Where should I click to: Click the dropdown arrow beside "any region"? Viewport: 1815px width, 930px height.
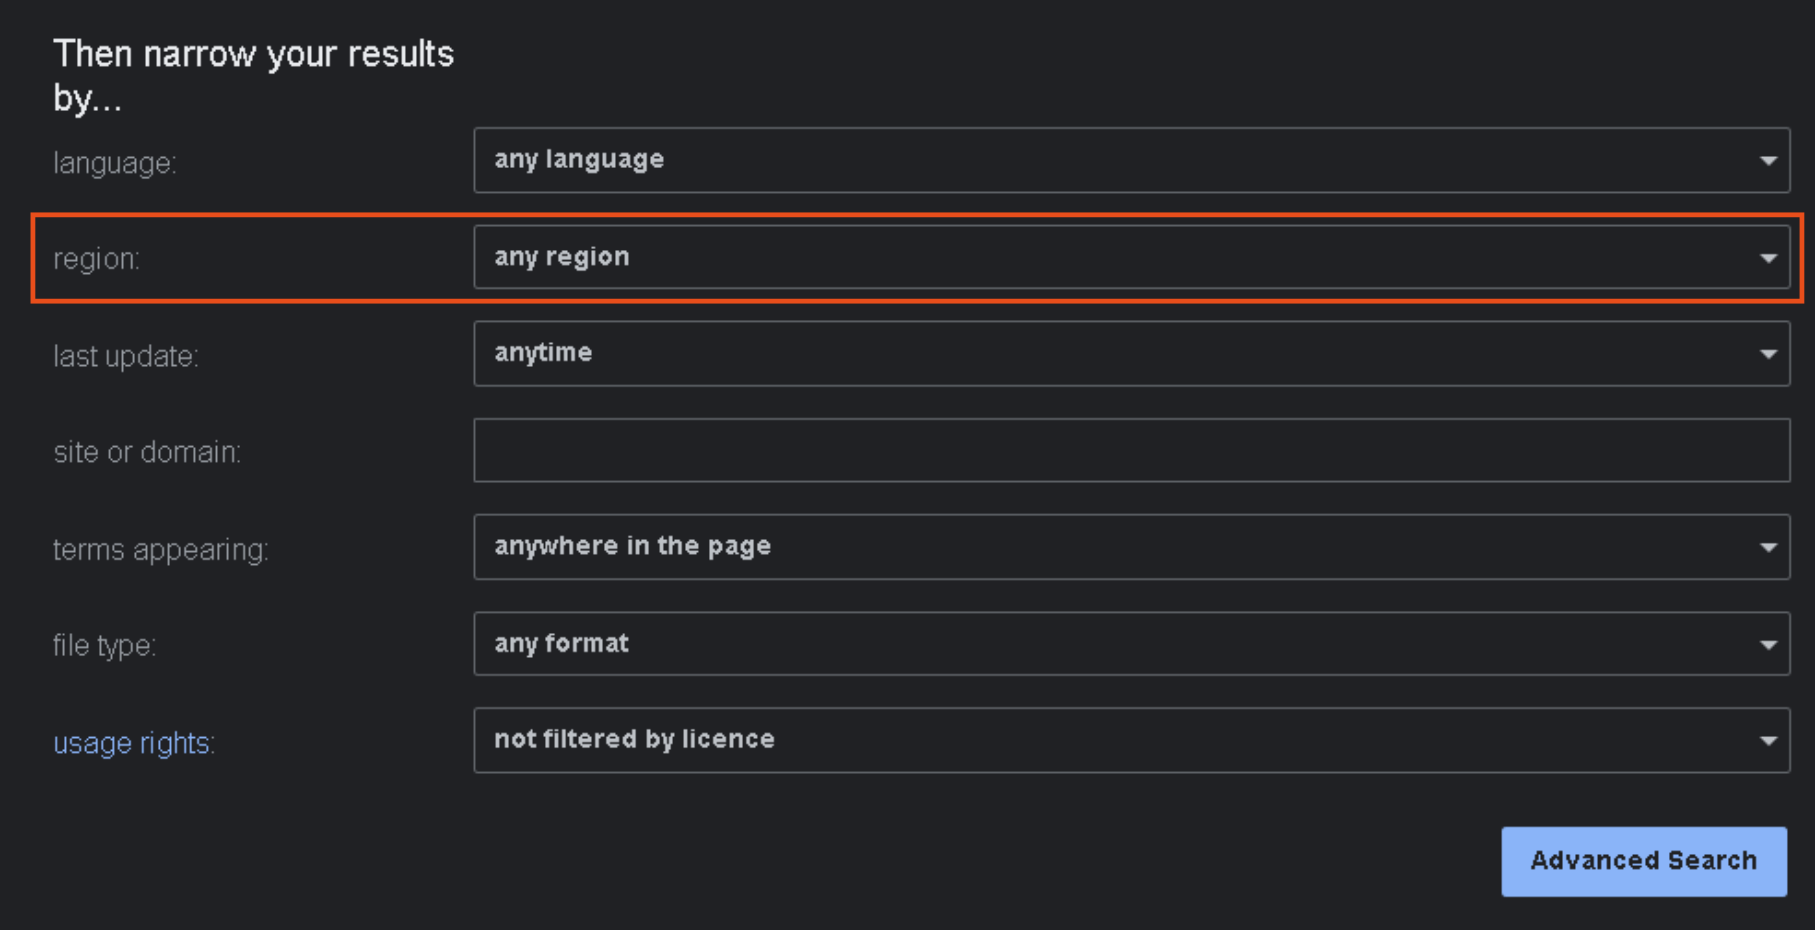point(1768,257)
